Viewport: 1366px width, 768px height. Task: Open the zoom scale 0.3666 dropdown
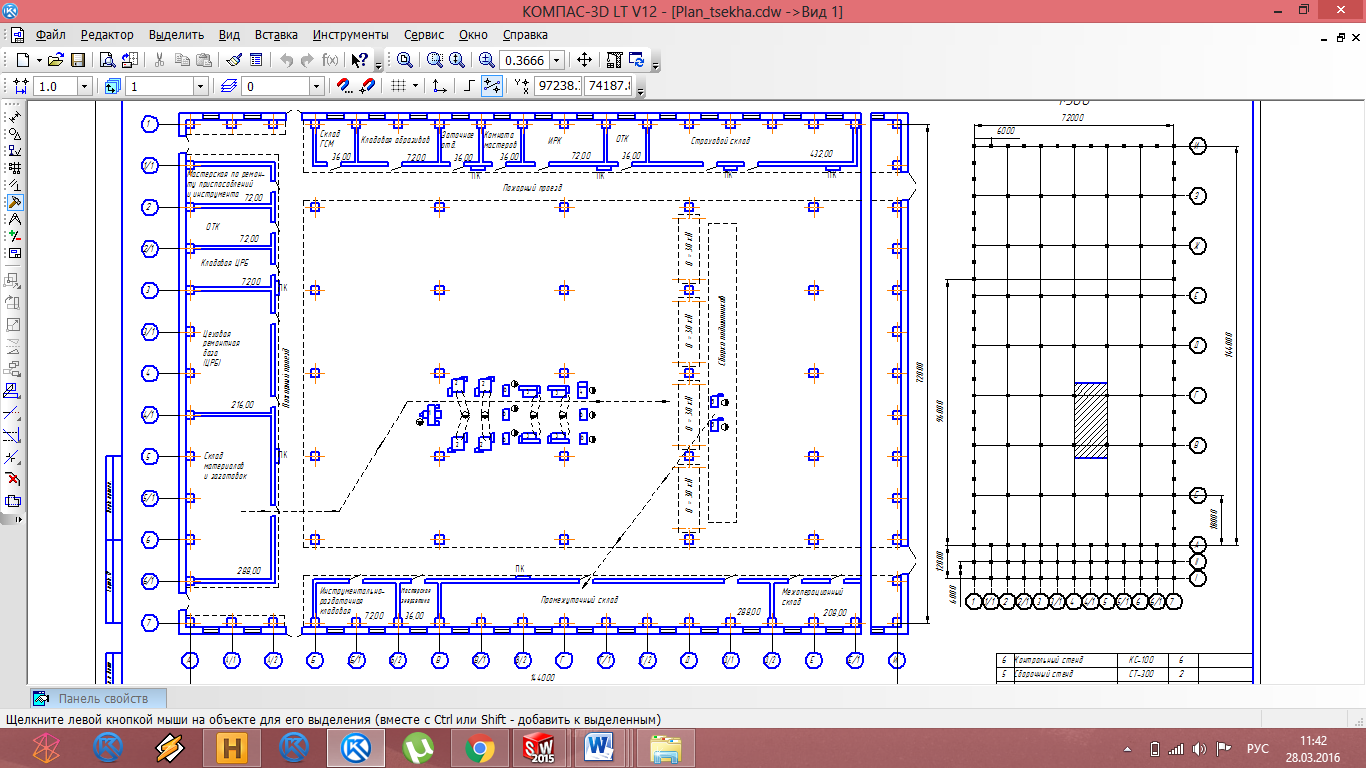pos(557,60)
